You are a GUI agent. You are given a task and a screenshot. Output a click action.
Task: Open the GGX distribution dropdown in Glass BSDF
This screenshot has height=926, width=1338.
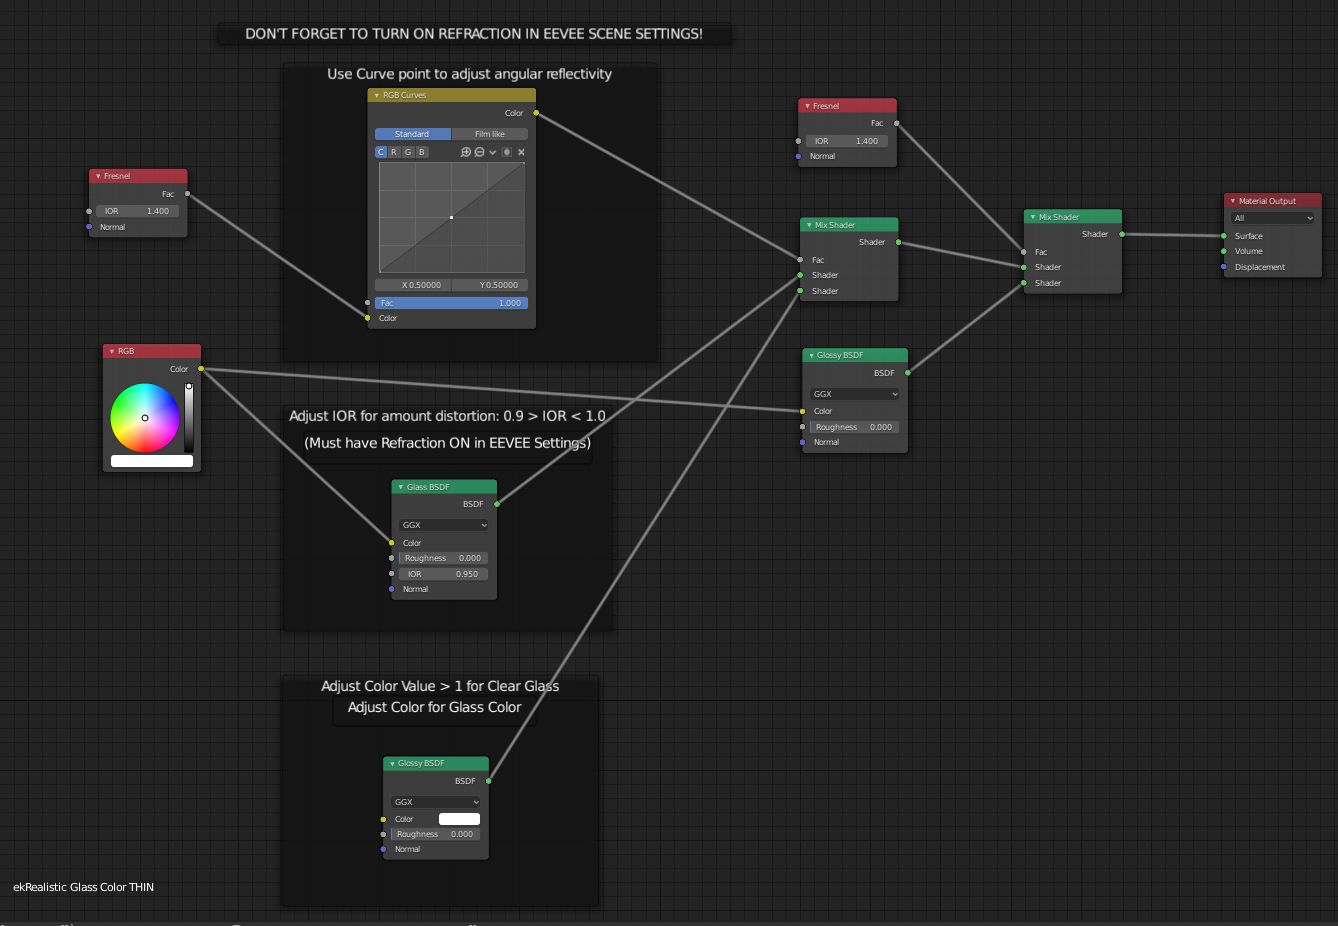point(444,525)
